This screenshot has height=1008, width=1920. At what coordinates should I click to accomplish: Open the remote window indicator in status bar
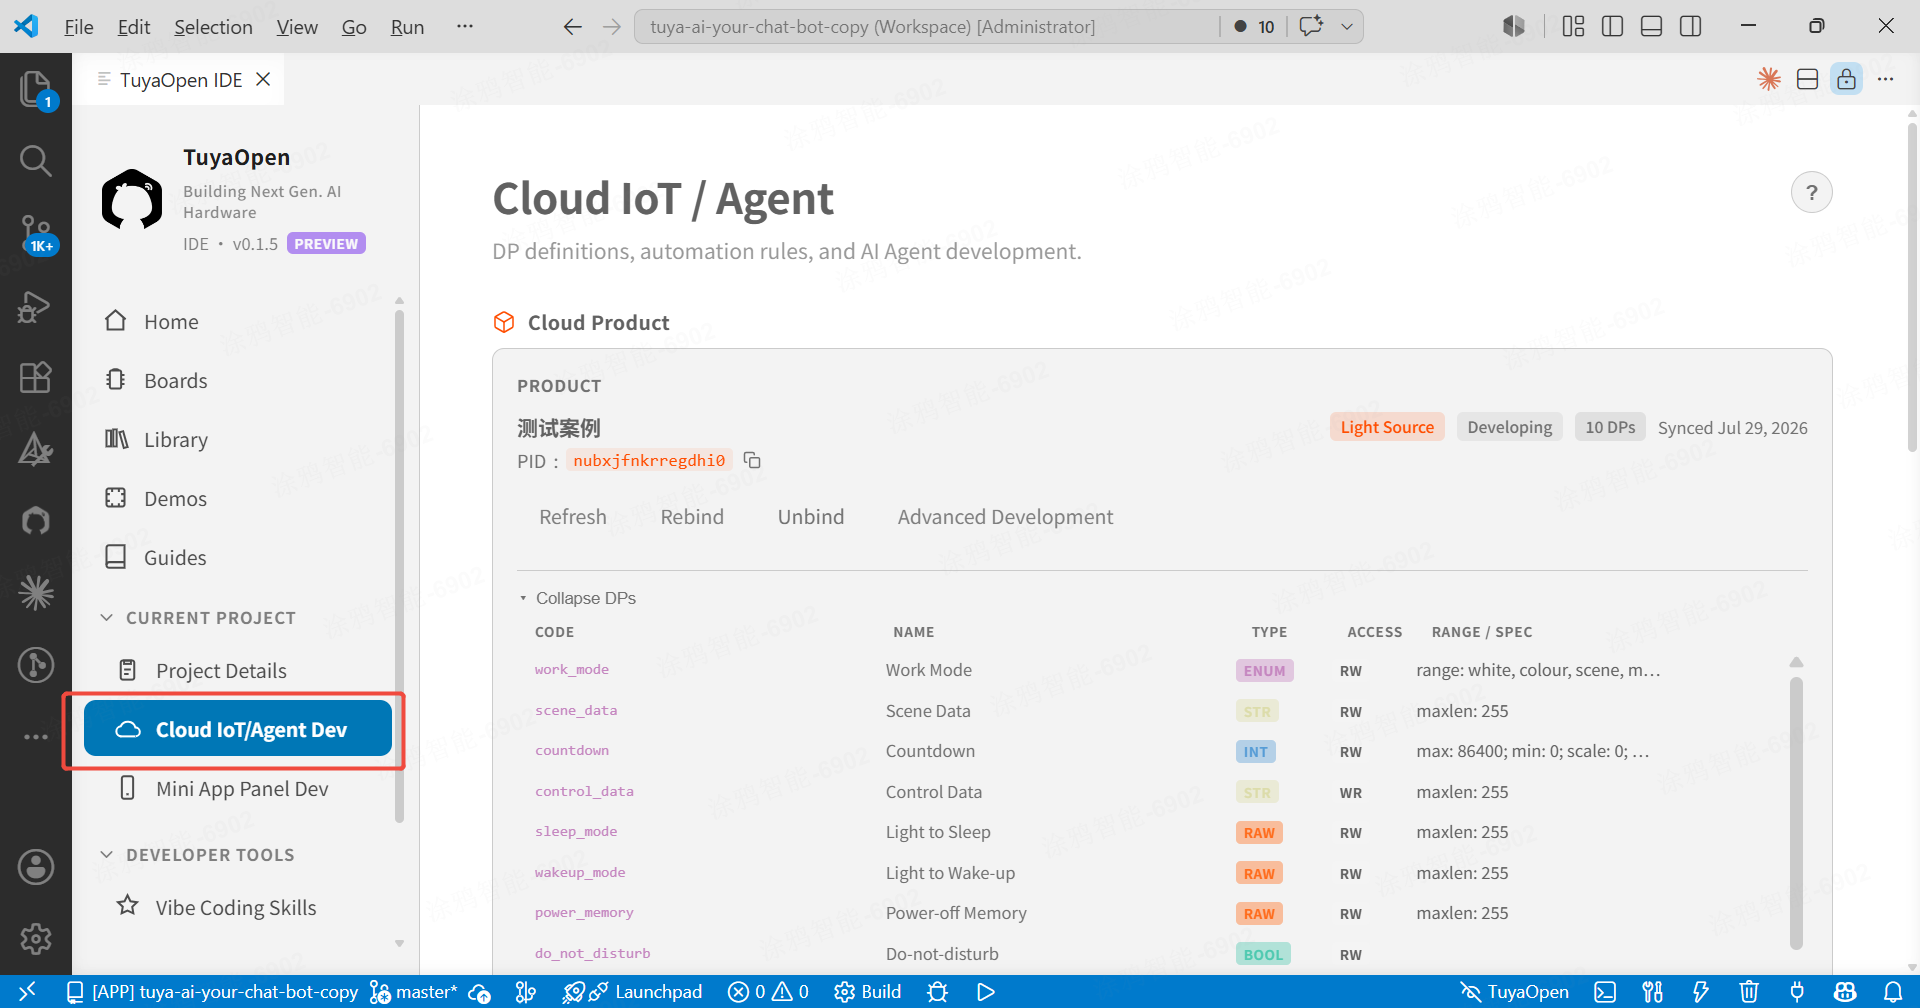point(27,992)
